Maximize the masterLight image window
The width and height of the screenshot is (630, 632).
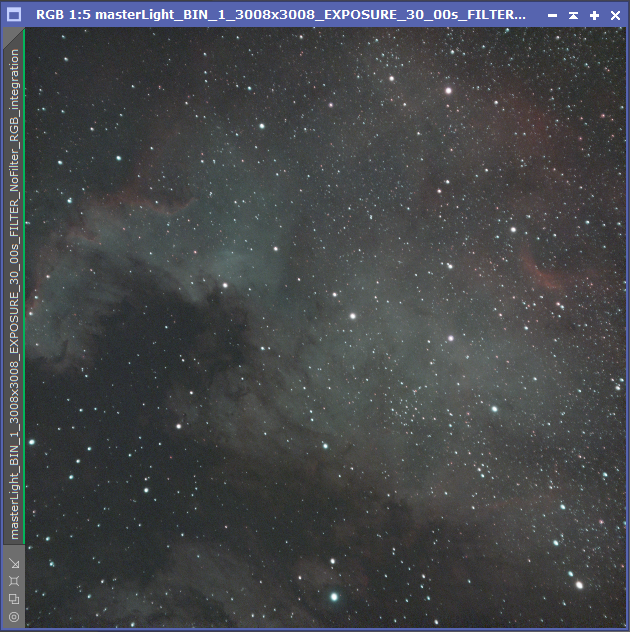pos(594,15)
